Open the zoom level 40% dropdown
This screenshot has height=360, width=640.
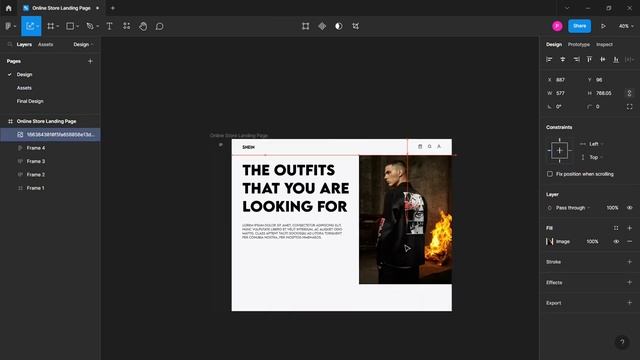pos(626,26)
